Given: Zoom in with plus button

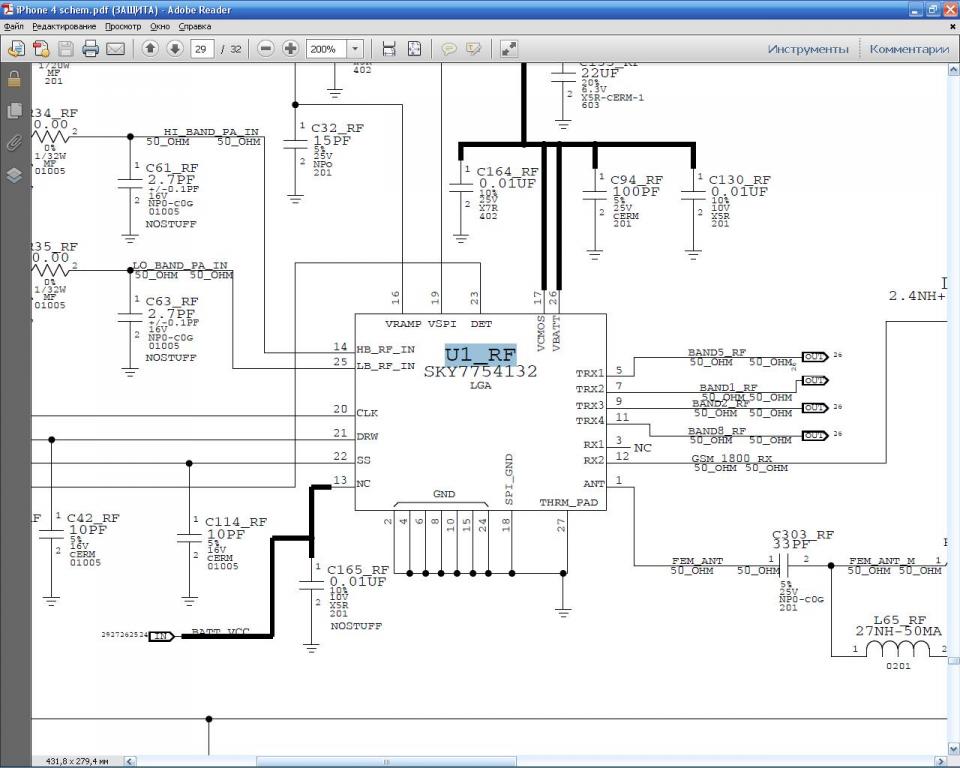Looking at the screenshot, I should pos(290,48).
